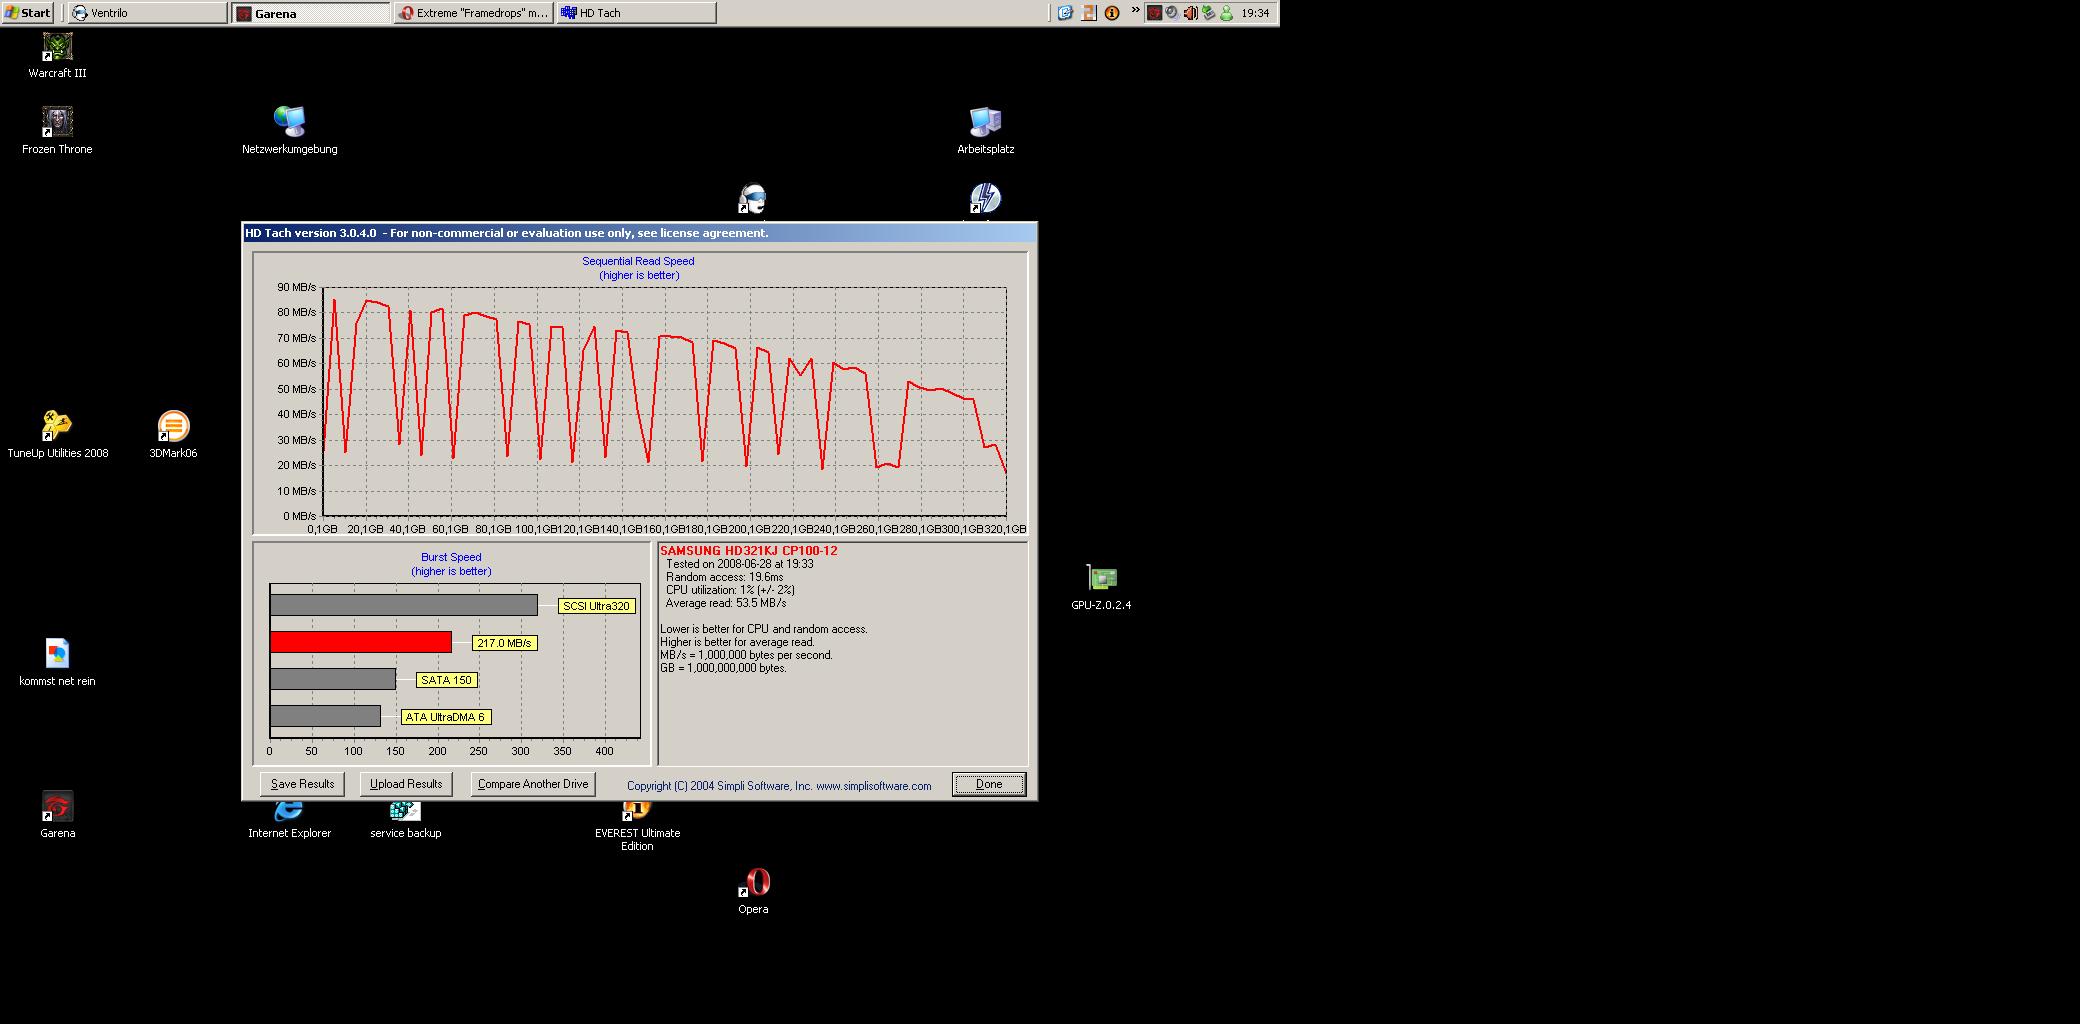Click the Upload Results button

point(406,784)
